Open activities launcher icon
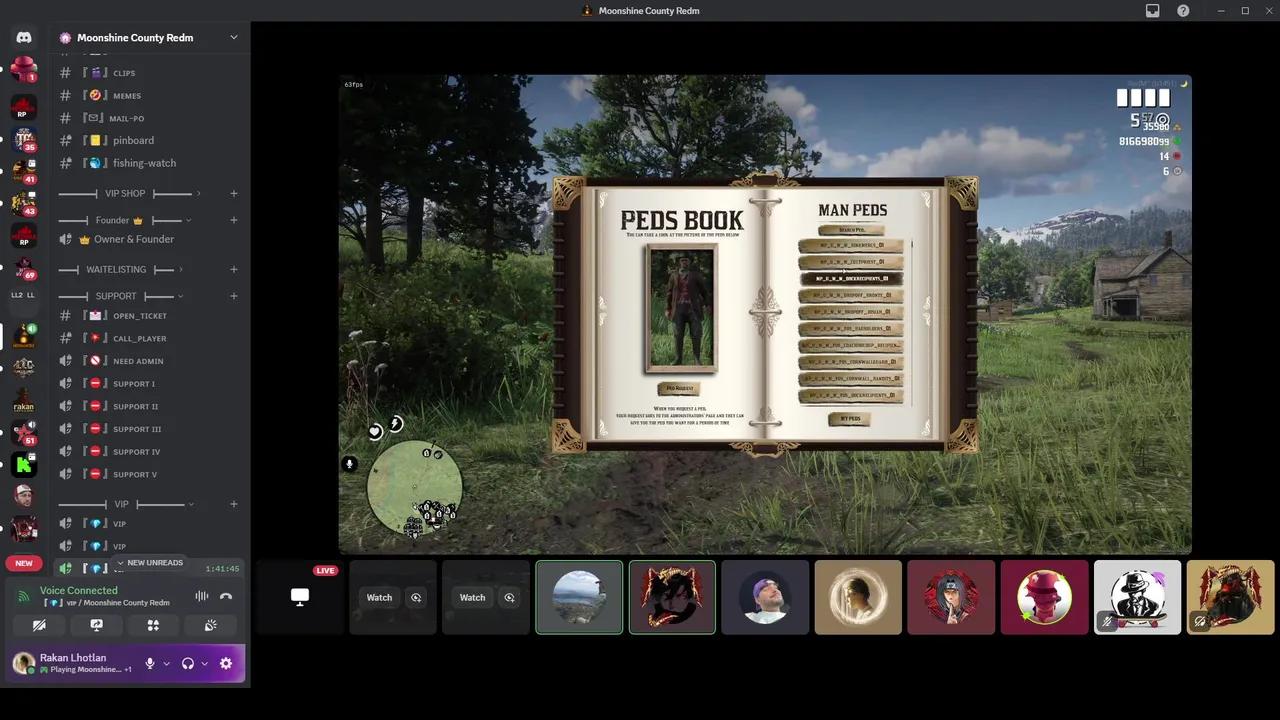Viewport: 1280px width, 720px height. 153,625
